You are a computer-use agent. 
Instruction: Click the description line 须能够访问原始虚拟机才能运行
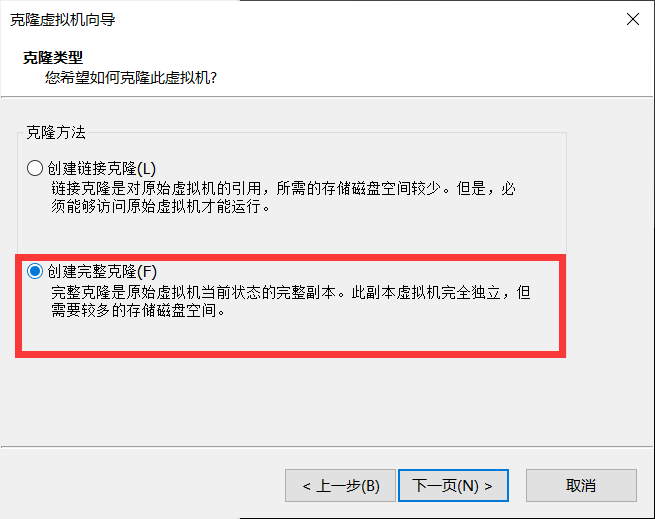tap(161, 206)
